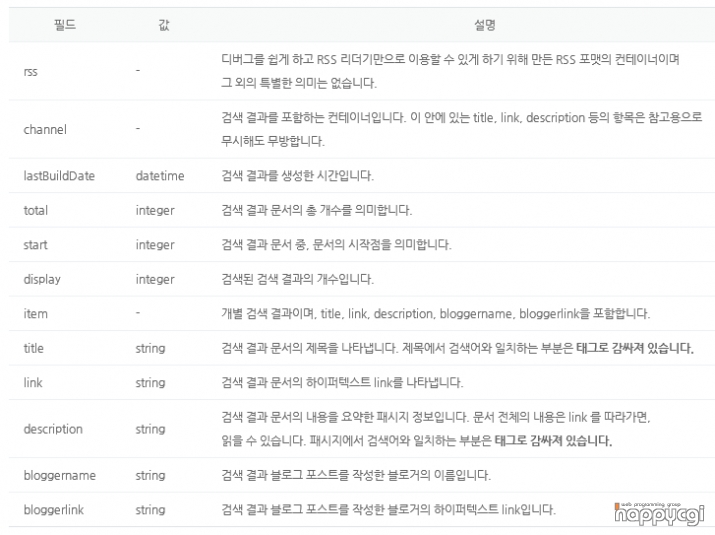This screenshot has height=535, width=715.
Task: Click the title field name
Action: click(34, 348)
